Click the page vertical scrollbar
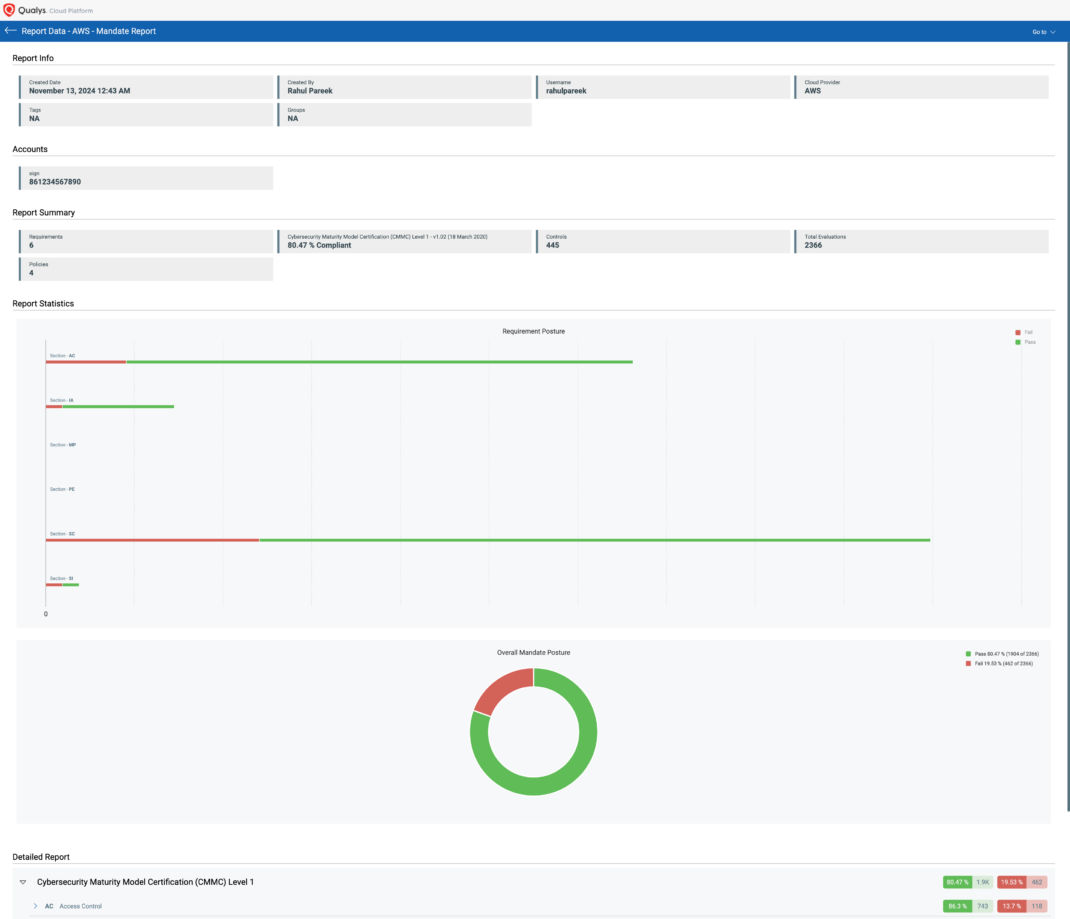Viewport: 1070px width, 919px height. (x=1067, y=426)
